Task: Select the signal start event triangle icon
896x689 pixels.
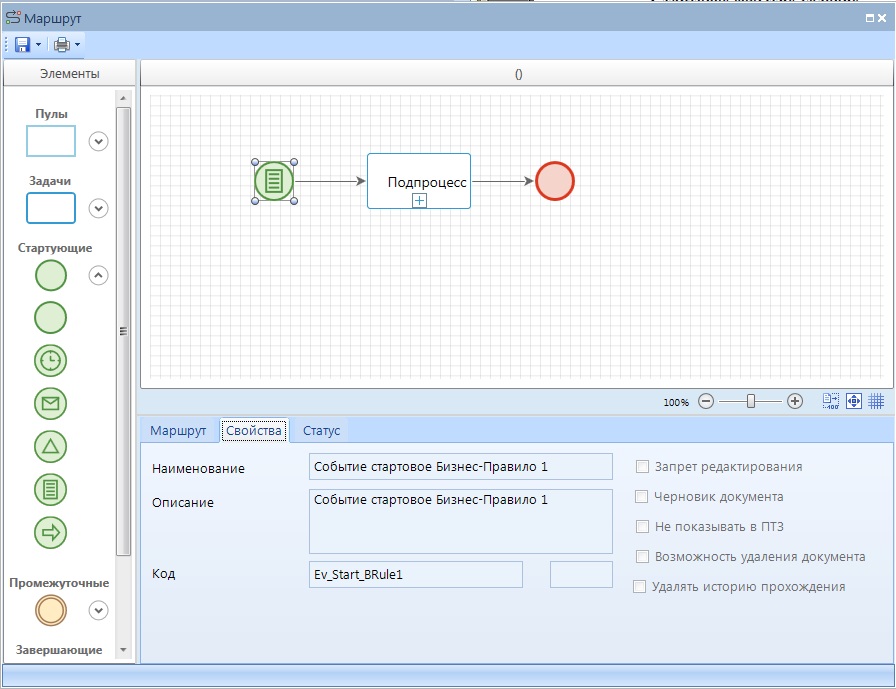Action: (51, 447)
